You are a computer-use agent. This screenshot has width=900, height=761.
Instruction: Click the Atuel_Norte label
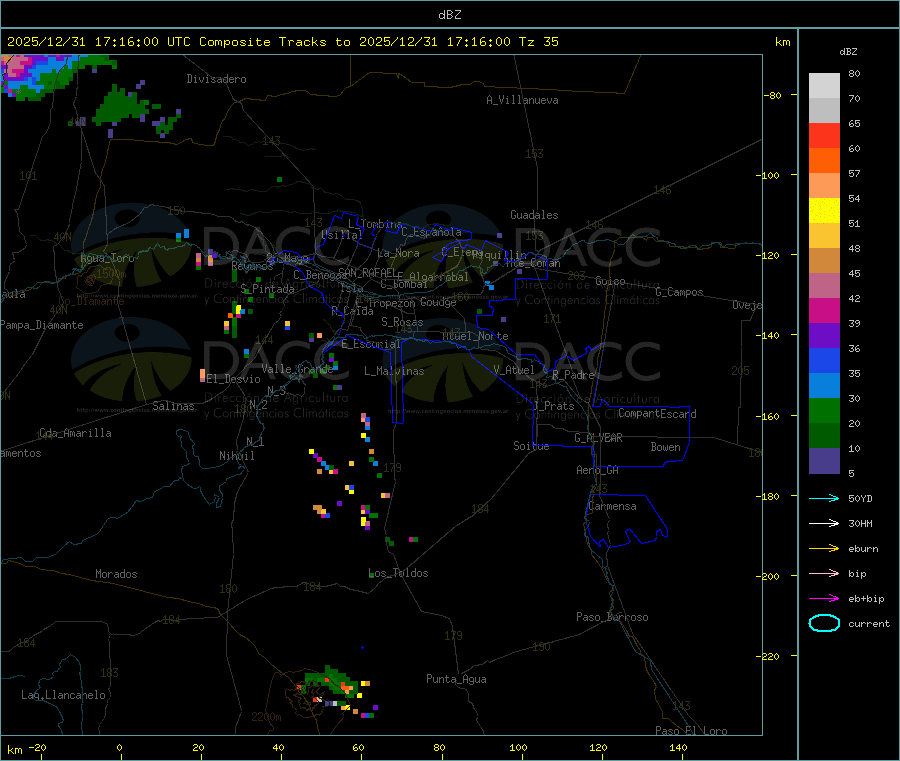475,336
